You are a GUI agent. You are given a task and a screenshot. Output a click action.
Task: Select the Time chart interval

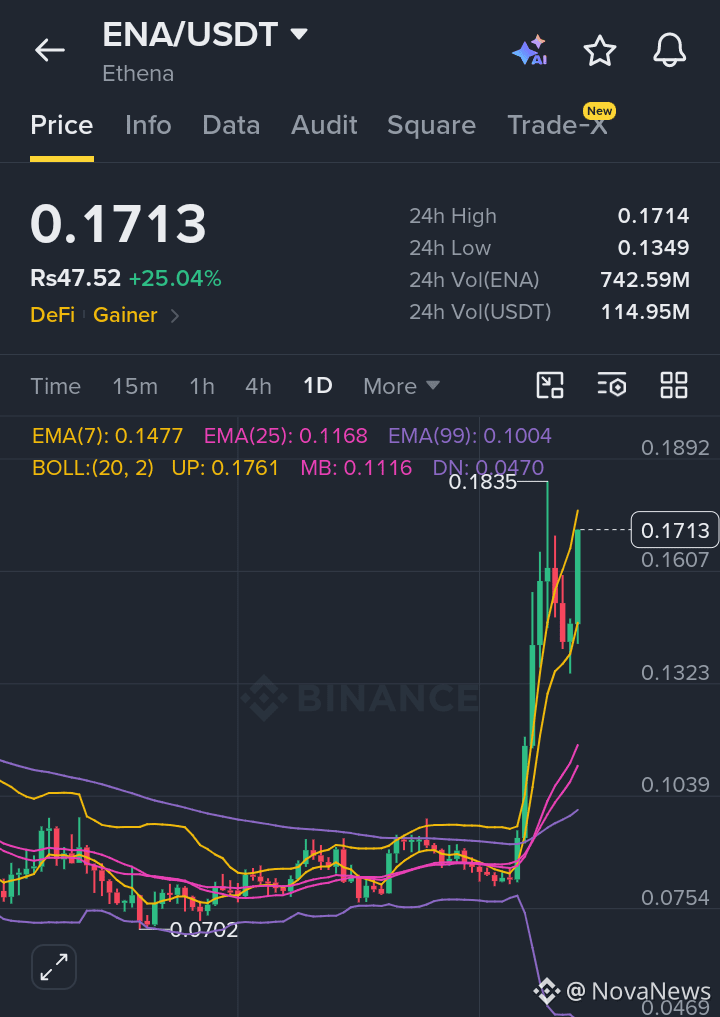point(56,387)
